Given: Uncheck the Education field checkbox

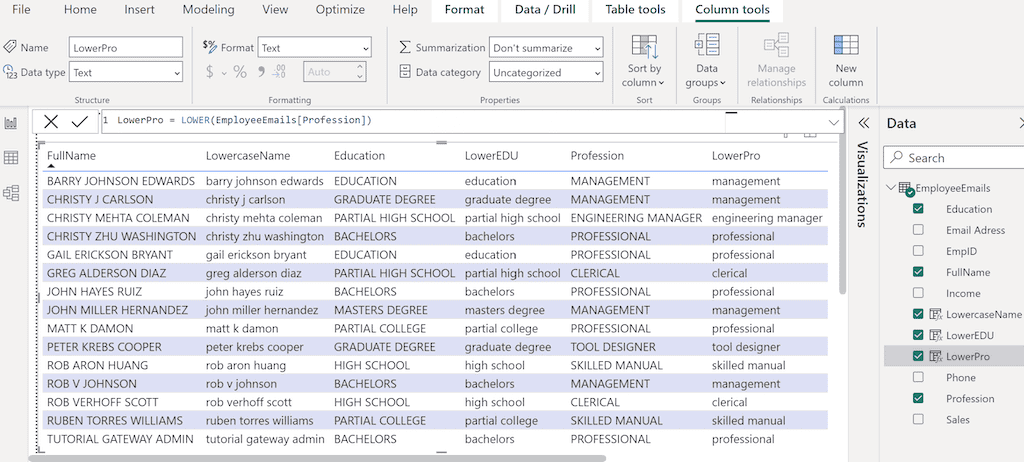Looking at the screenshot, I should point(918,209).
